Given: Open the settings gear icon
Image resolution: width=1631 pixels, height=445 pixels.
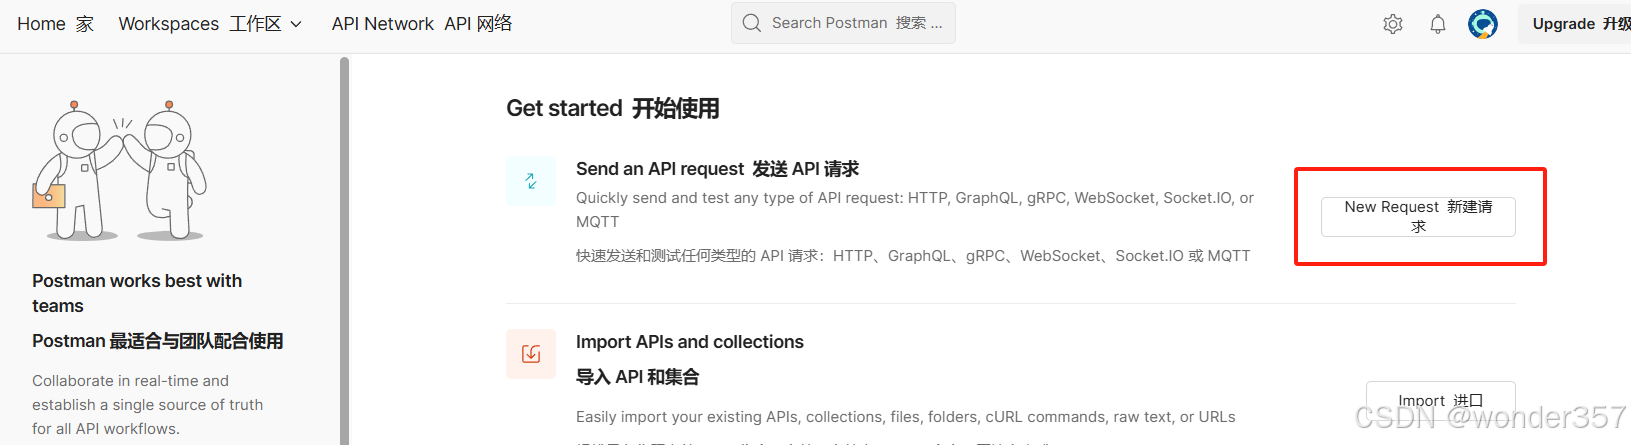Looking at the screenshot, I should tap(1393, 24).
